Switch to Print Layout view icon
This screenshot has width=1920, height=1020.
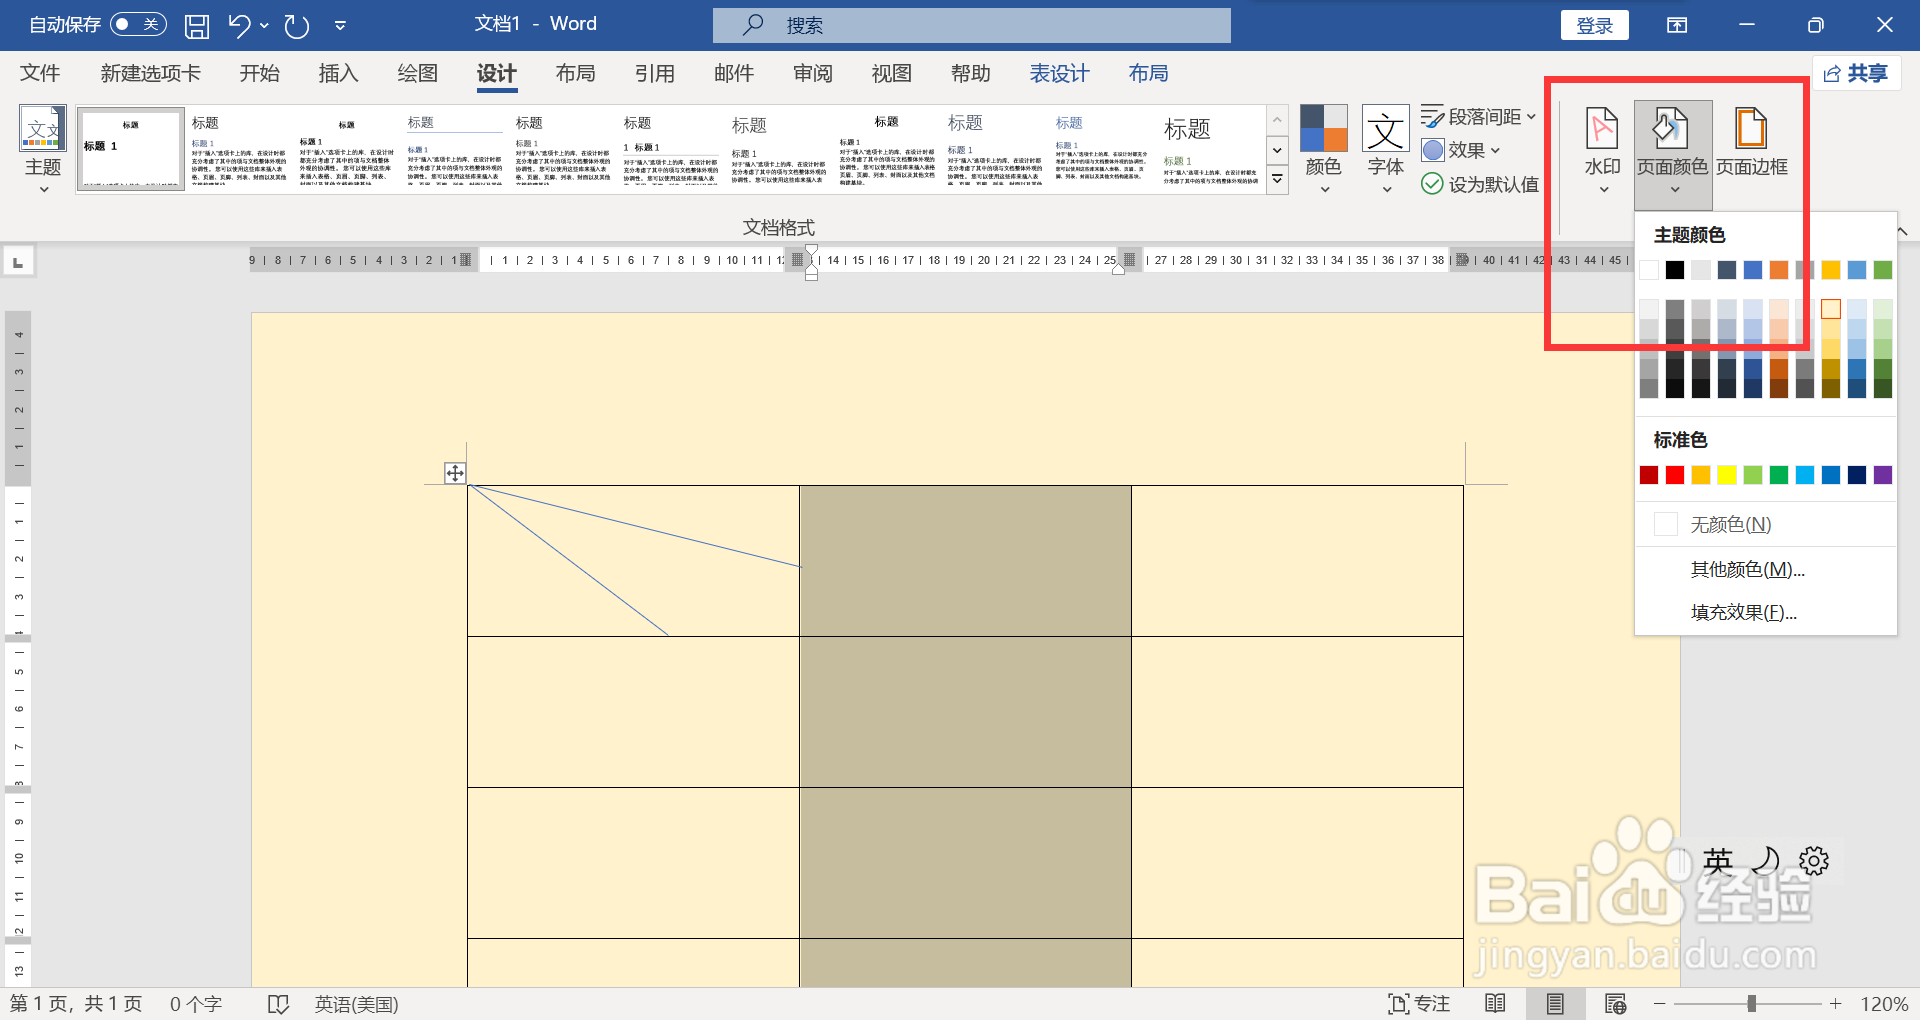click(1555, 1004)
